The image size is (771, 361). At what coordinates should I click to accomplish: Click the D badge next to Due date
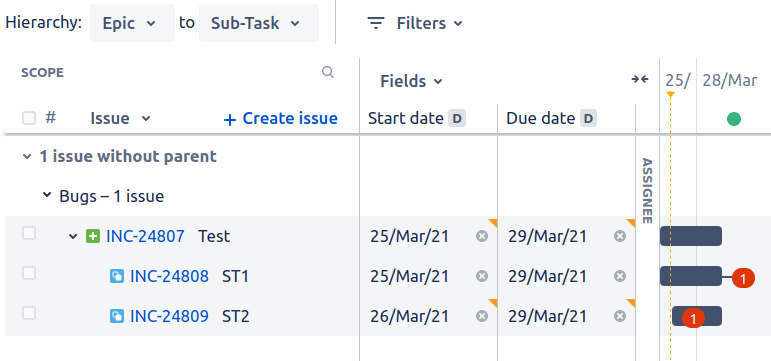pyautogui.click(x=589, y=119)
